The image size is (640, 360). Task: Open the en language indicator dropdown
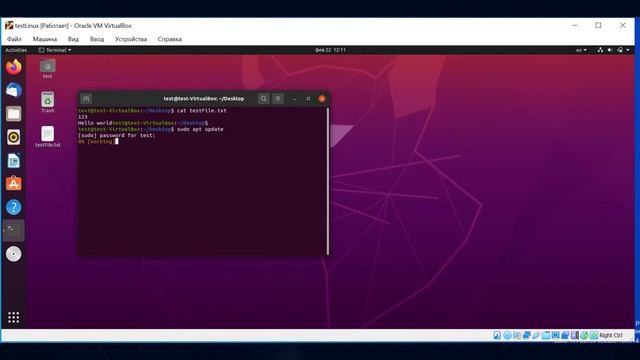click(x=581, y=50)
